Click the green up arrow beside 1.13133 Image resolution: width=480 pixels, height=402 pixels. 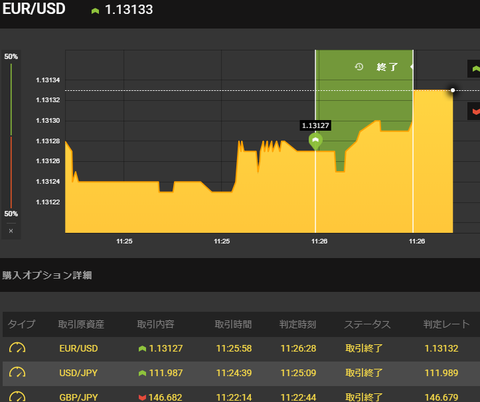95,11
